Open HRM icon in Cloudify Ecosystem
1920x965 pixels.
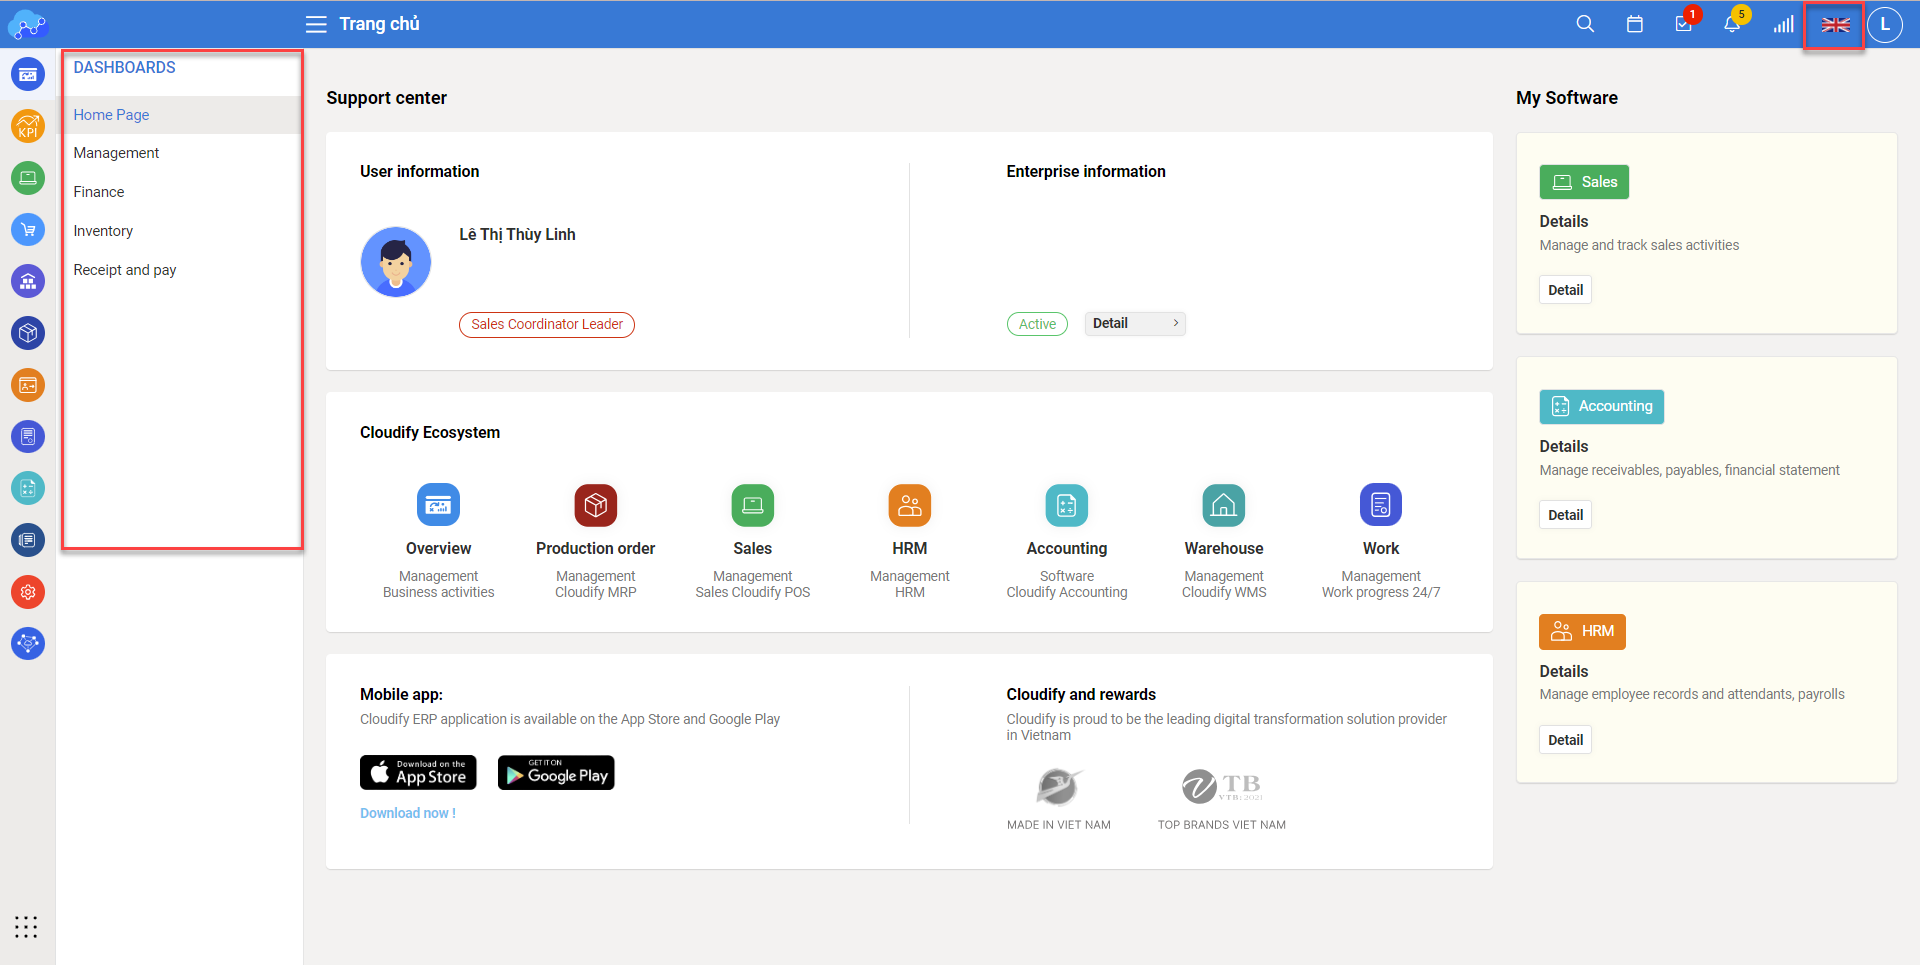pos(910,505)
